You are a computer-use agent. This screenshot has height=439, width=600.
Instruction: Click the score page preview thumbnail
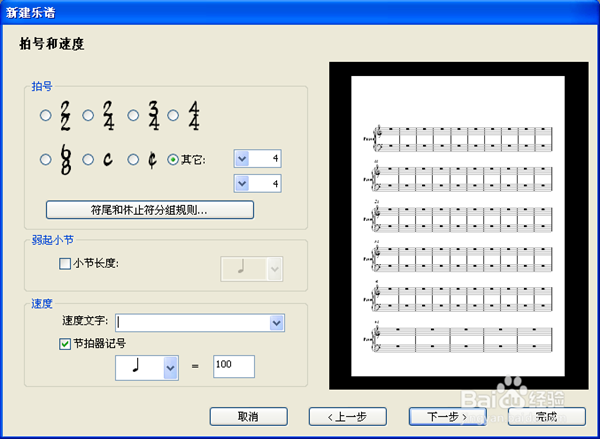[x=458, y=226]
